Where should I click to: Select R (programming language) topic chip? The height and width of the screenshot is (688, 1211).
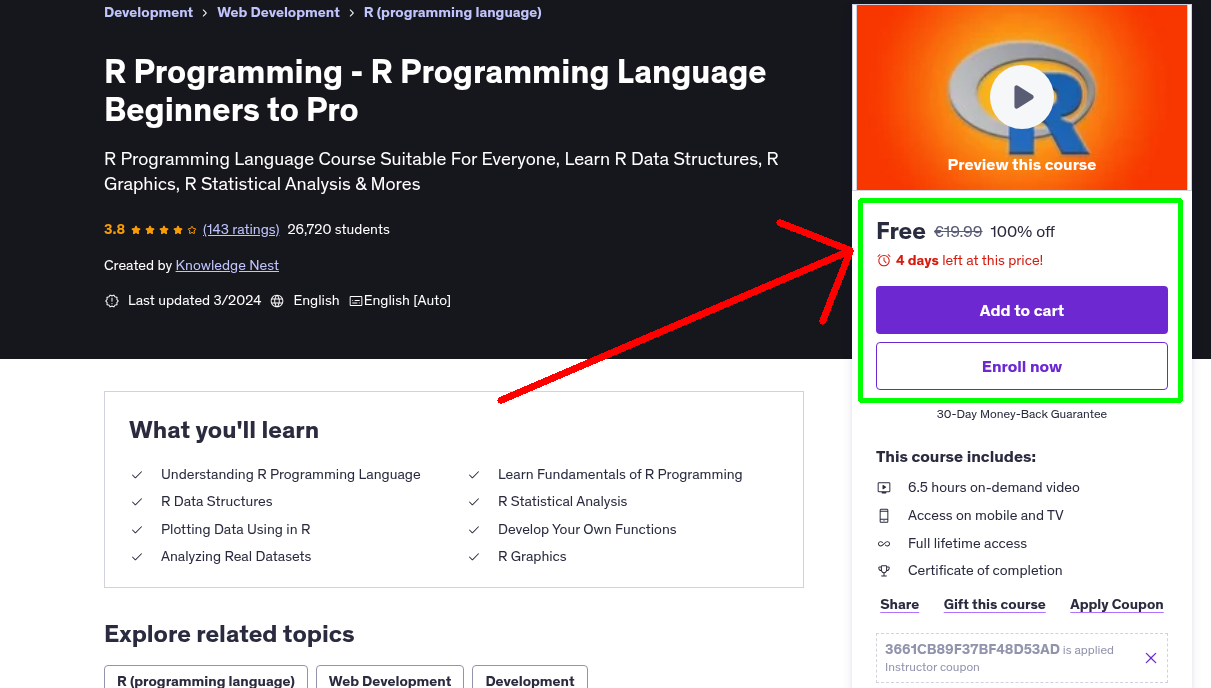tap(206, 681)
